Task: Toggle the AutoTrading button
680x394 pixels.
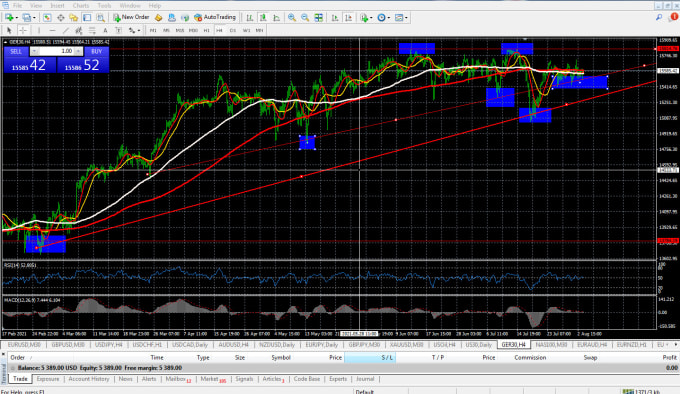Action: click(215, 17)
